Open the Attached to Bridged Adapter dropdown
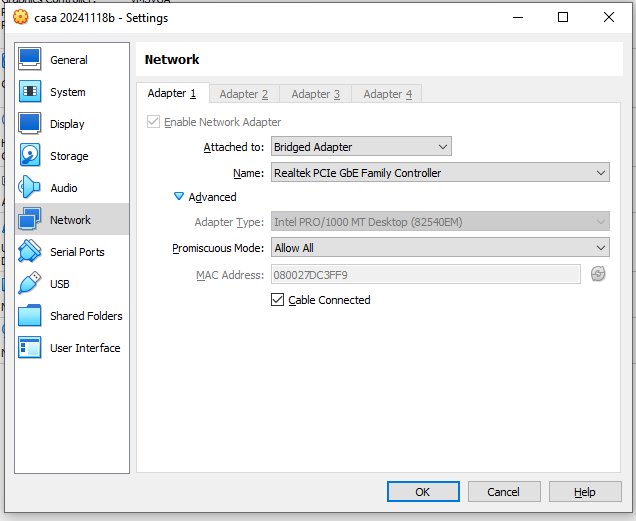Viewport: 636px width, 521px height. pyautogui.click(x=361, y=146)
